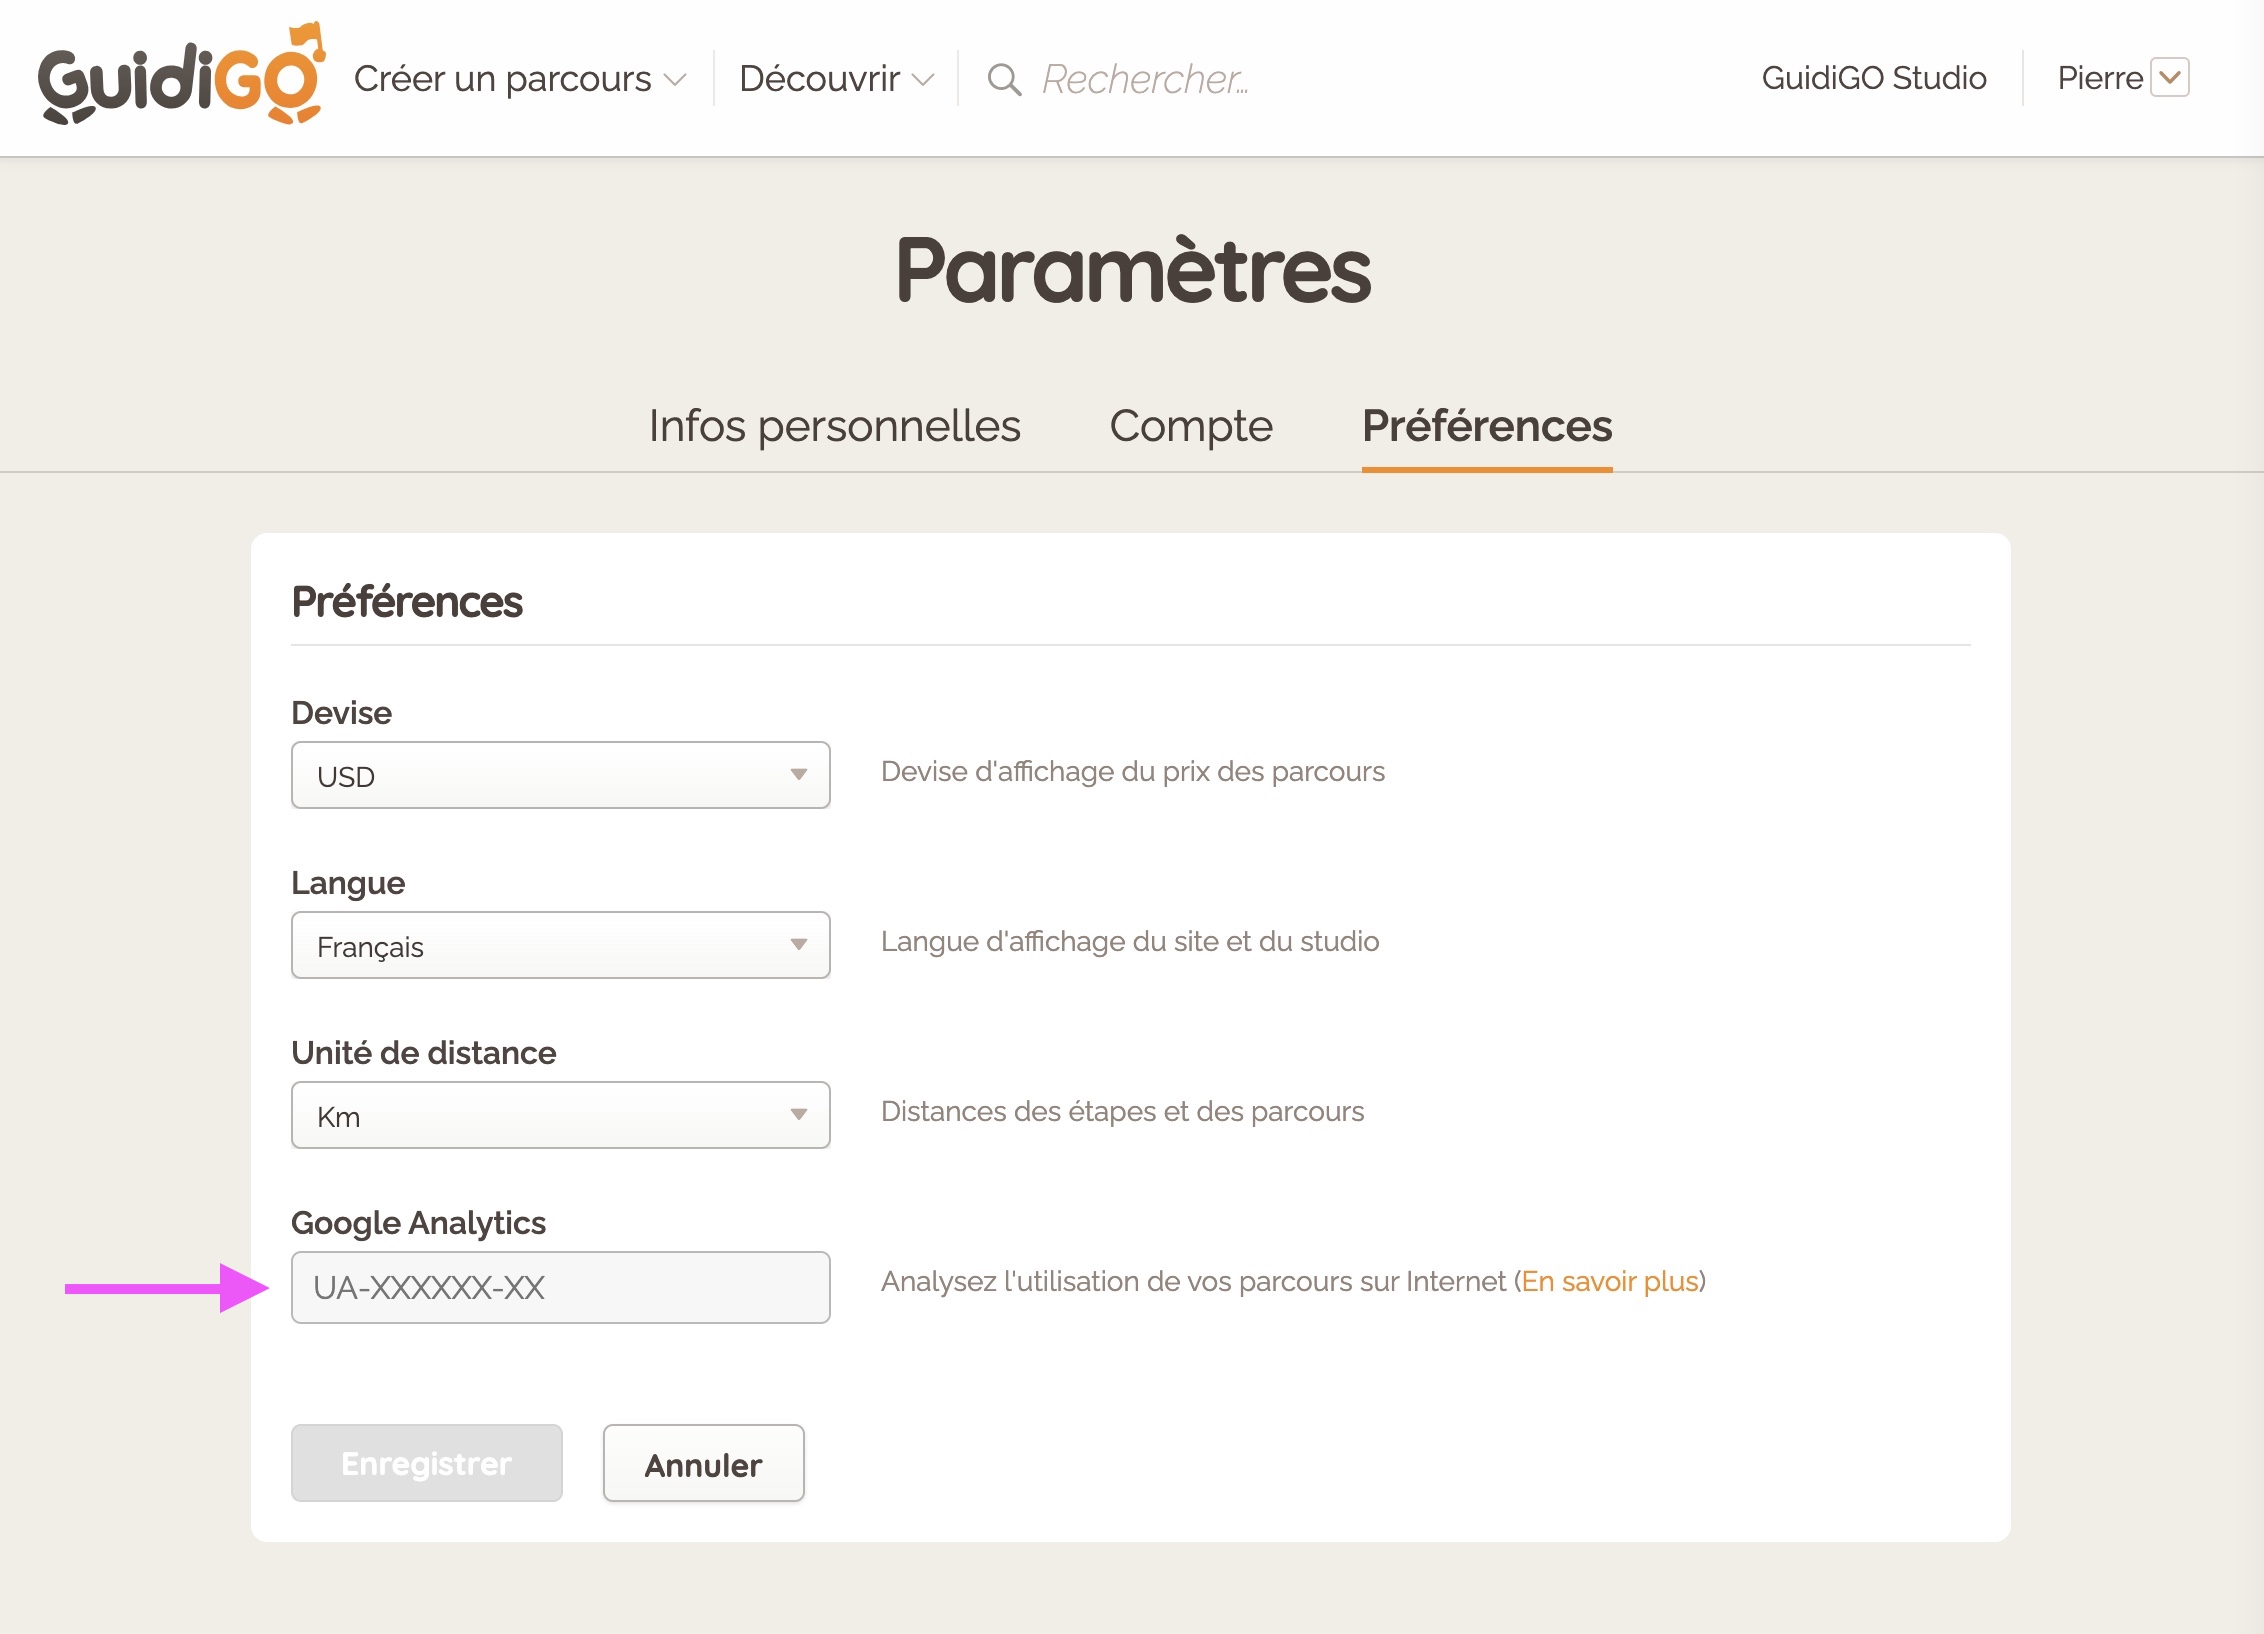Click the Annuler button
Image resolution: width=2264 pixels, height=1634 pixels.
[703, 1464]
